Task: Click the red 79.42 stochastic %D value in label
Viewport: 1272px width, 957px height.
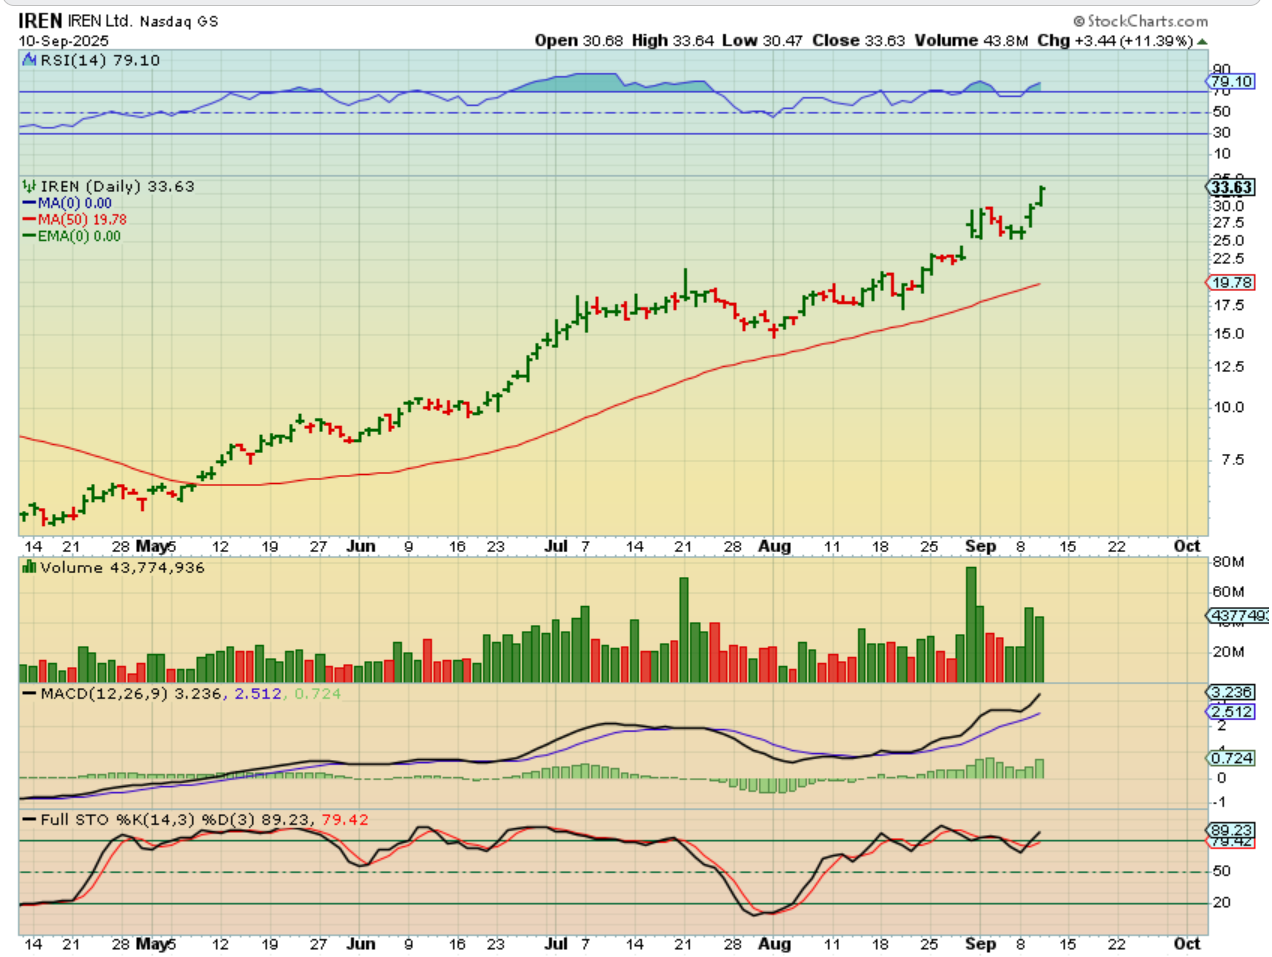Action: click(344, 819)
